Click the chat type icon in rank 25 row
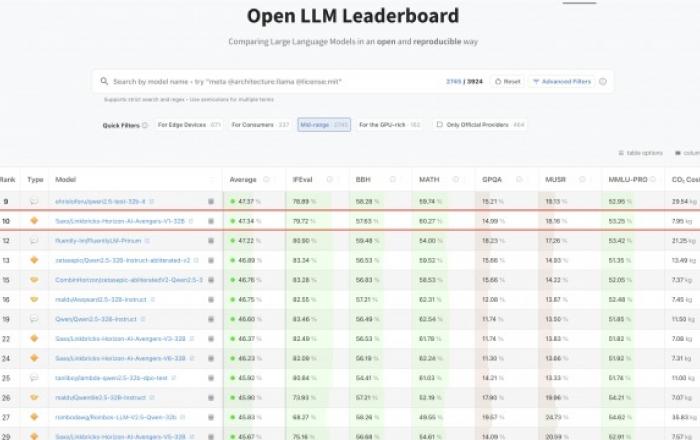Viewport: 700px width, 440px height. (x=34, y=378)
